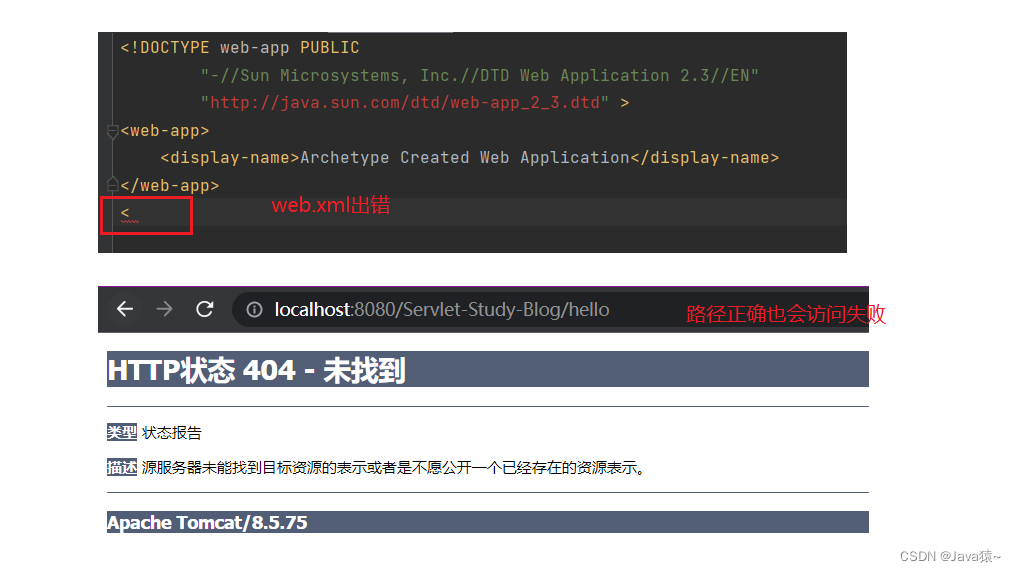Click the closing </web-app> tag
Image resolution: width=1016 pixels, height=572 pixels.
point(170,186)
